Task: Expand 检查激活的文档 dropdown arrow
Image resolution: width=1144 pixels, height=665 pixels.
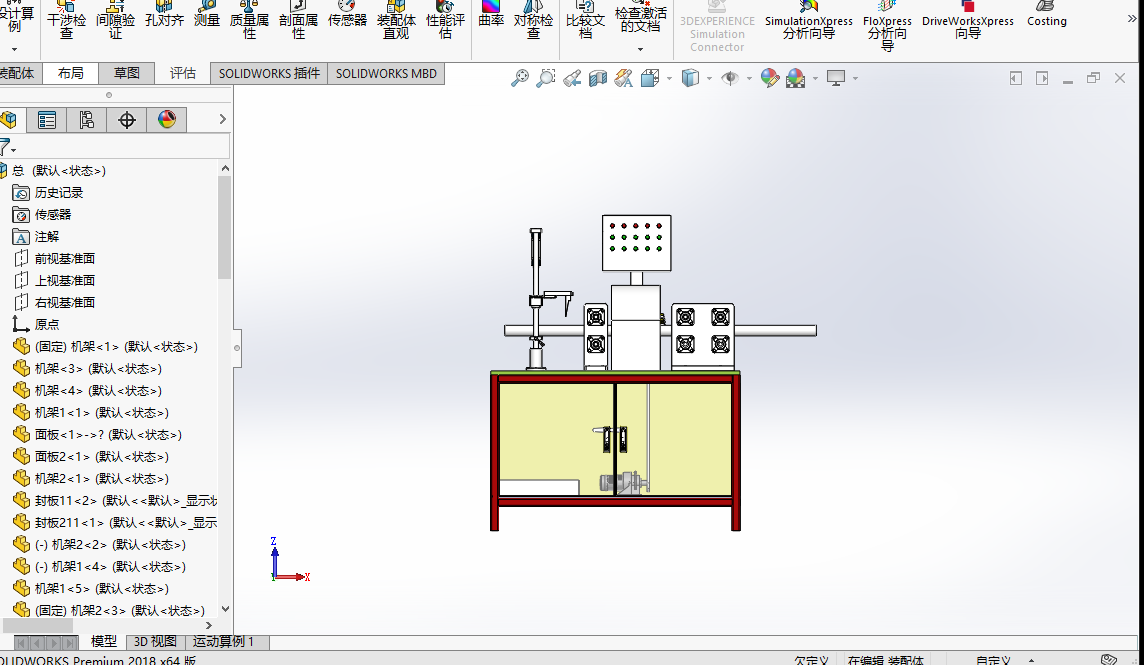Action: [641, 50]
